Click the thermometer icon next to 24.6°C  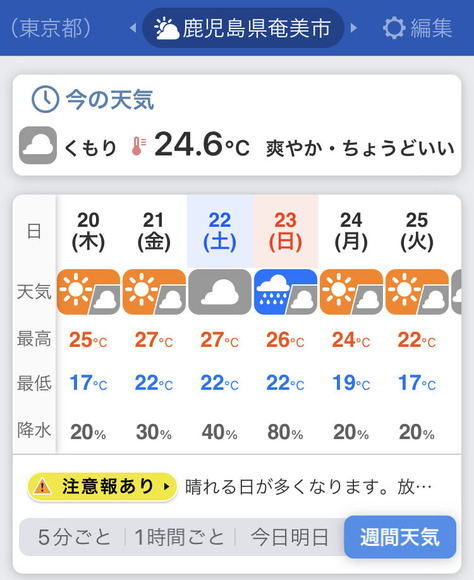point(139,146)
